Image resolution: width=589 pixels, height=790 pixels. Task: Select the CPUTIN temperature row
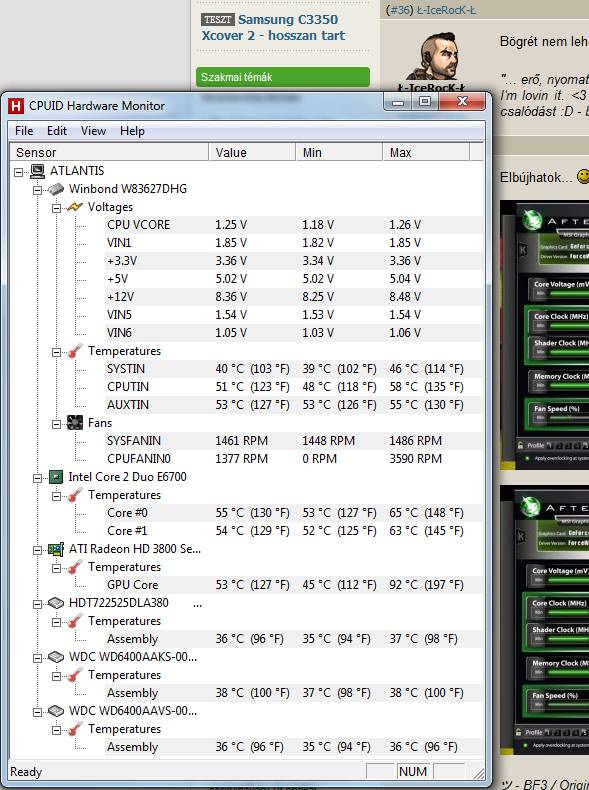(293, 387)
